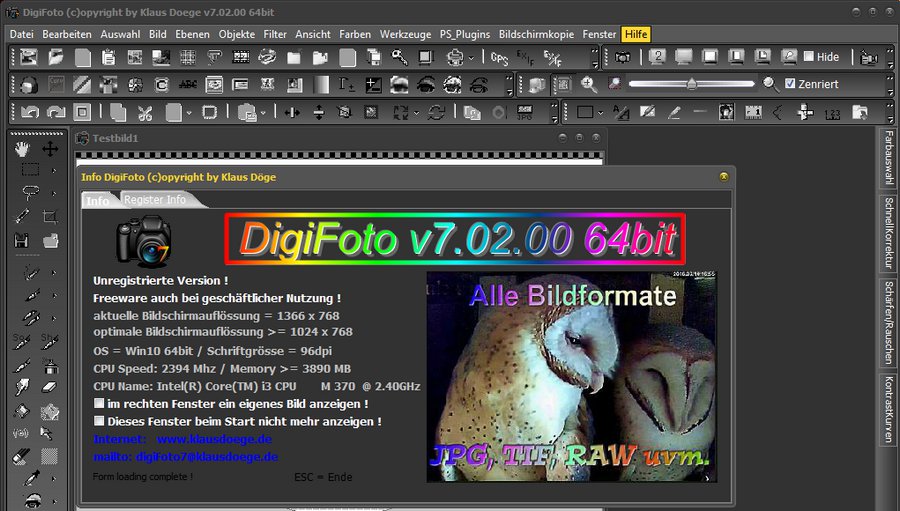
Task: Open the KontrastKurven side panel
Action: coord(888,409)
